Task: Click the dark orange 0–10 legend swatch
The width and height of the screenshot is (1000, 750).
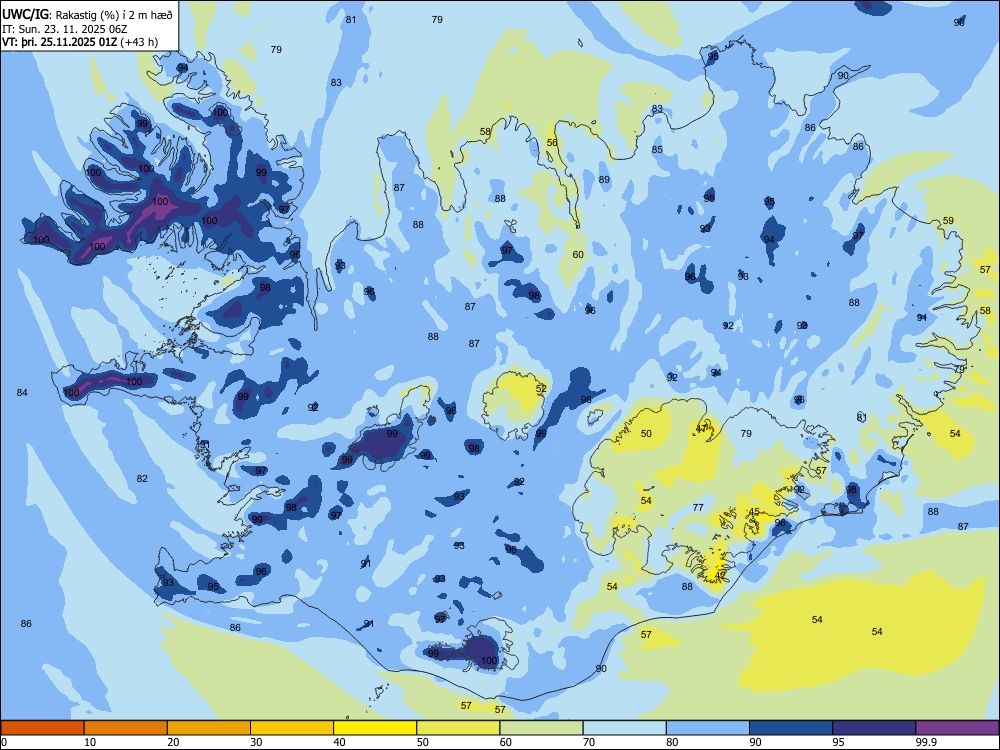Action: tap(42, 728)
